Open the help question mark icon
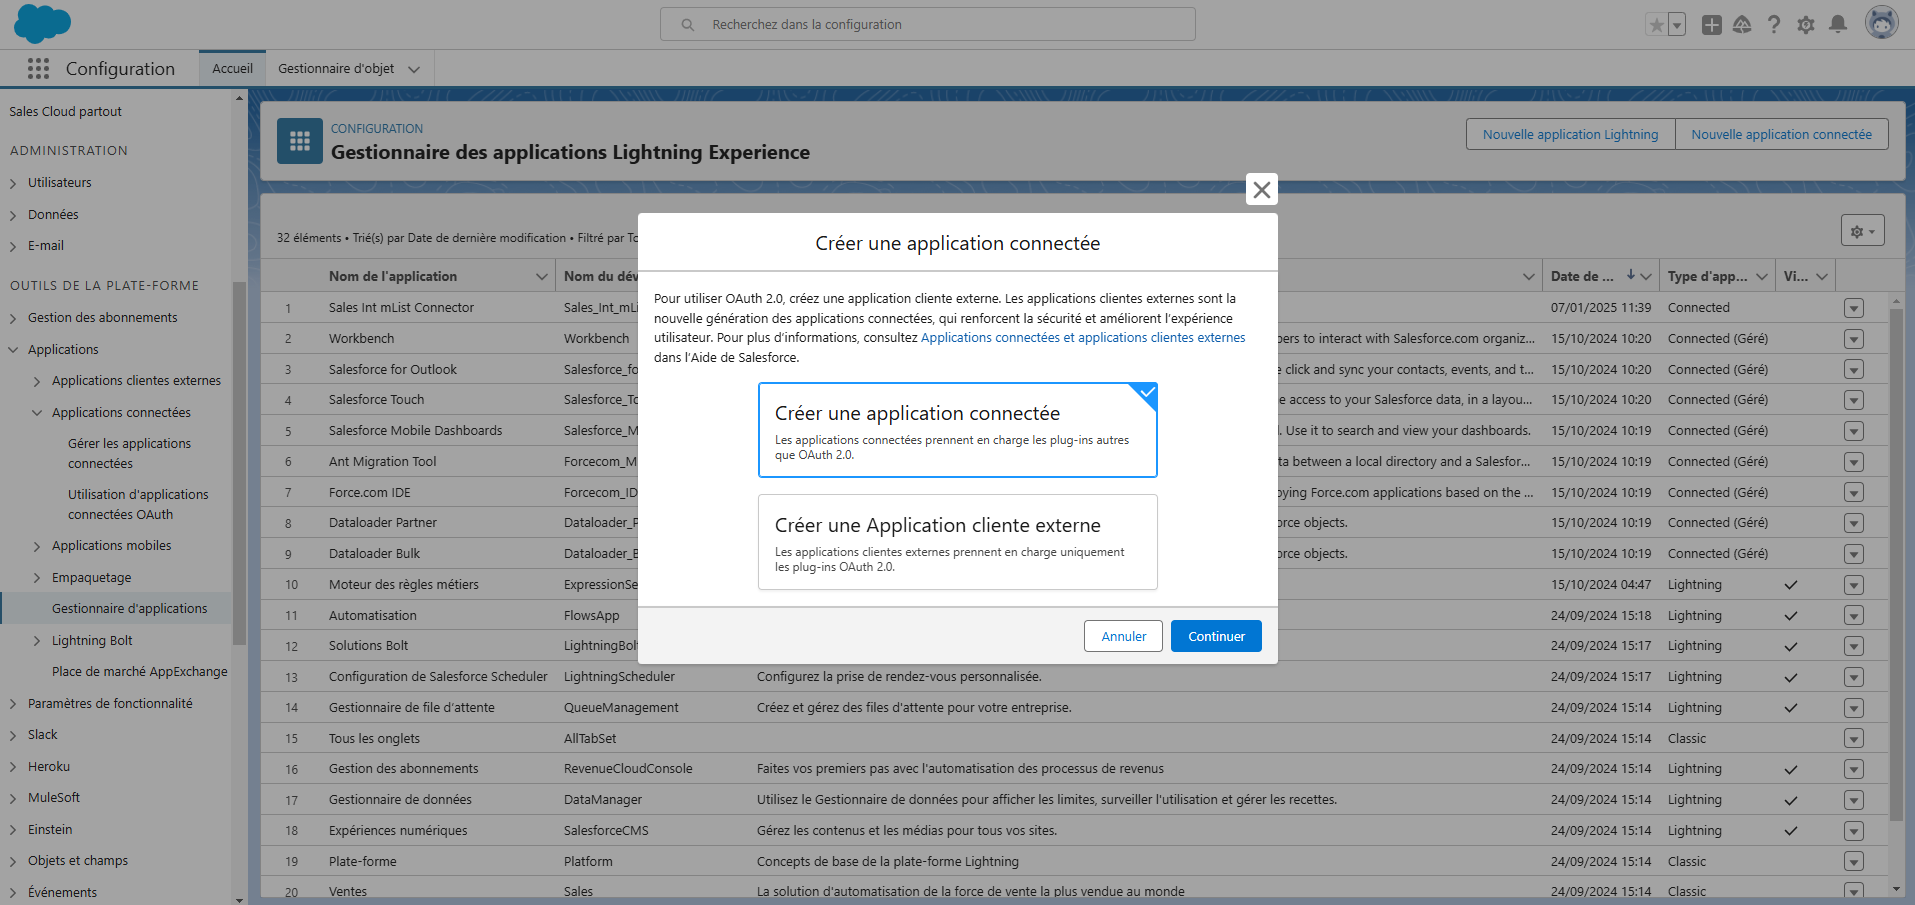Viewport: 1915px width, 905px height. pos(1774,25)
